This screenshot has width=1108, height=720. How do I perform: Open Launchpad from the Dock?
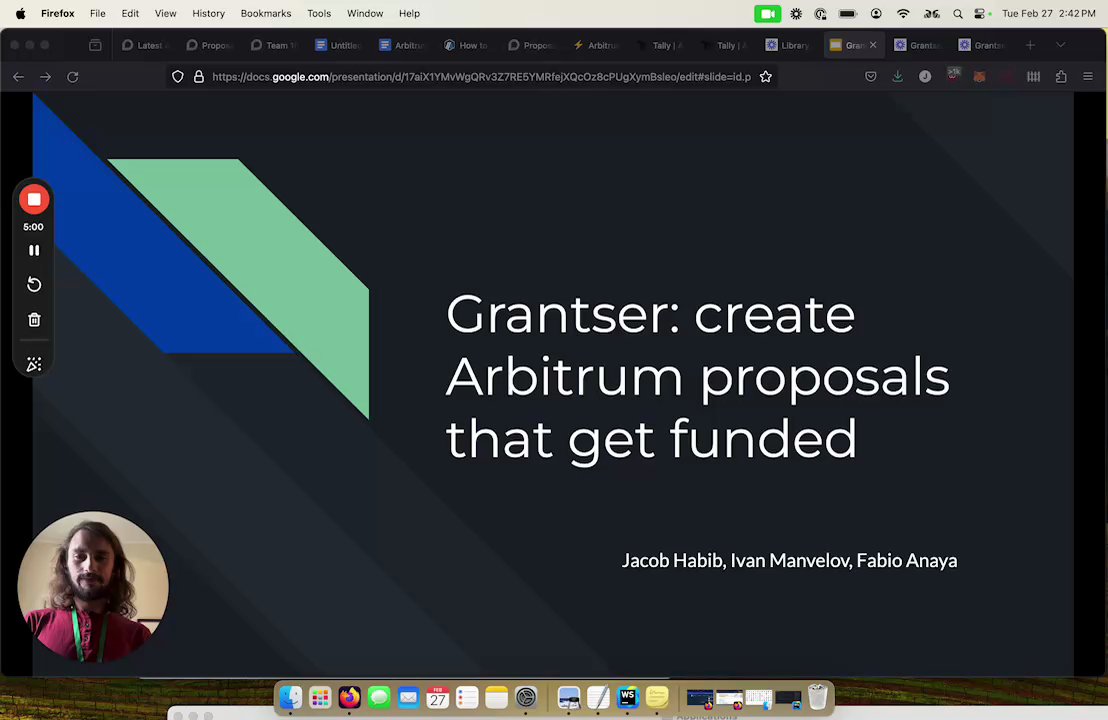click(320, 698)
